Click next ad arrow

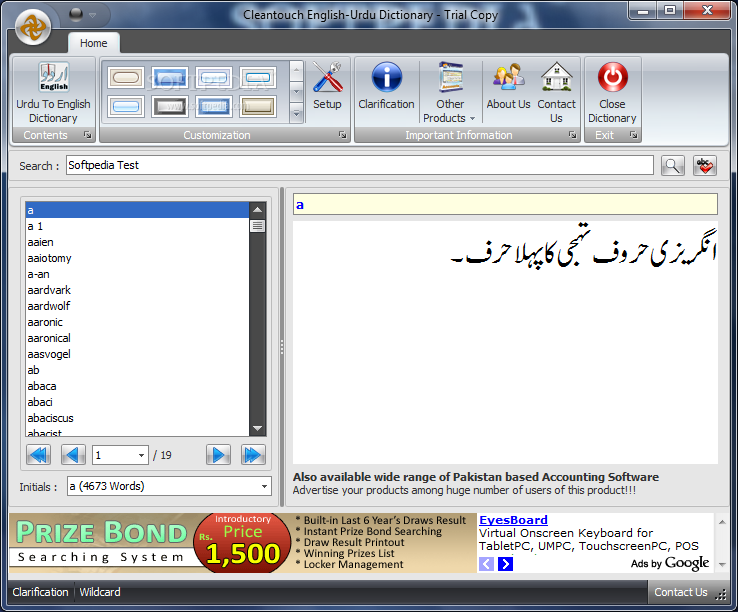[505, 564]
